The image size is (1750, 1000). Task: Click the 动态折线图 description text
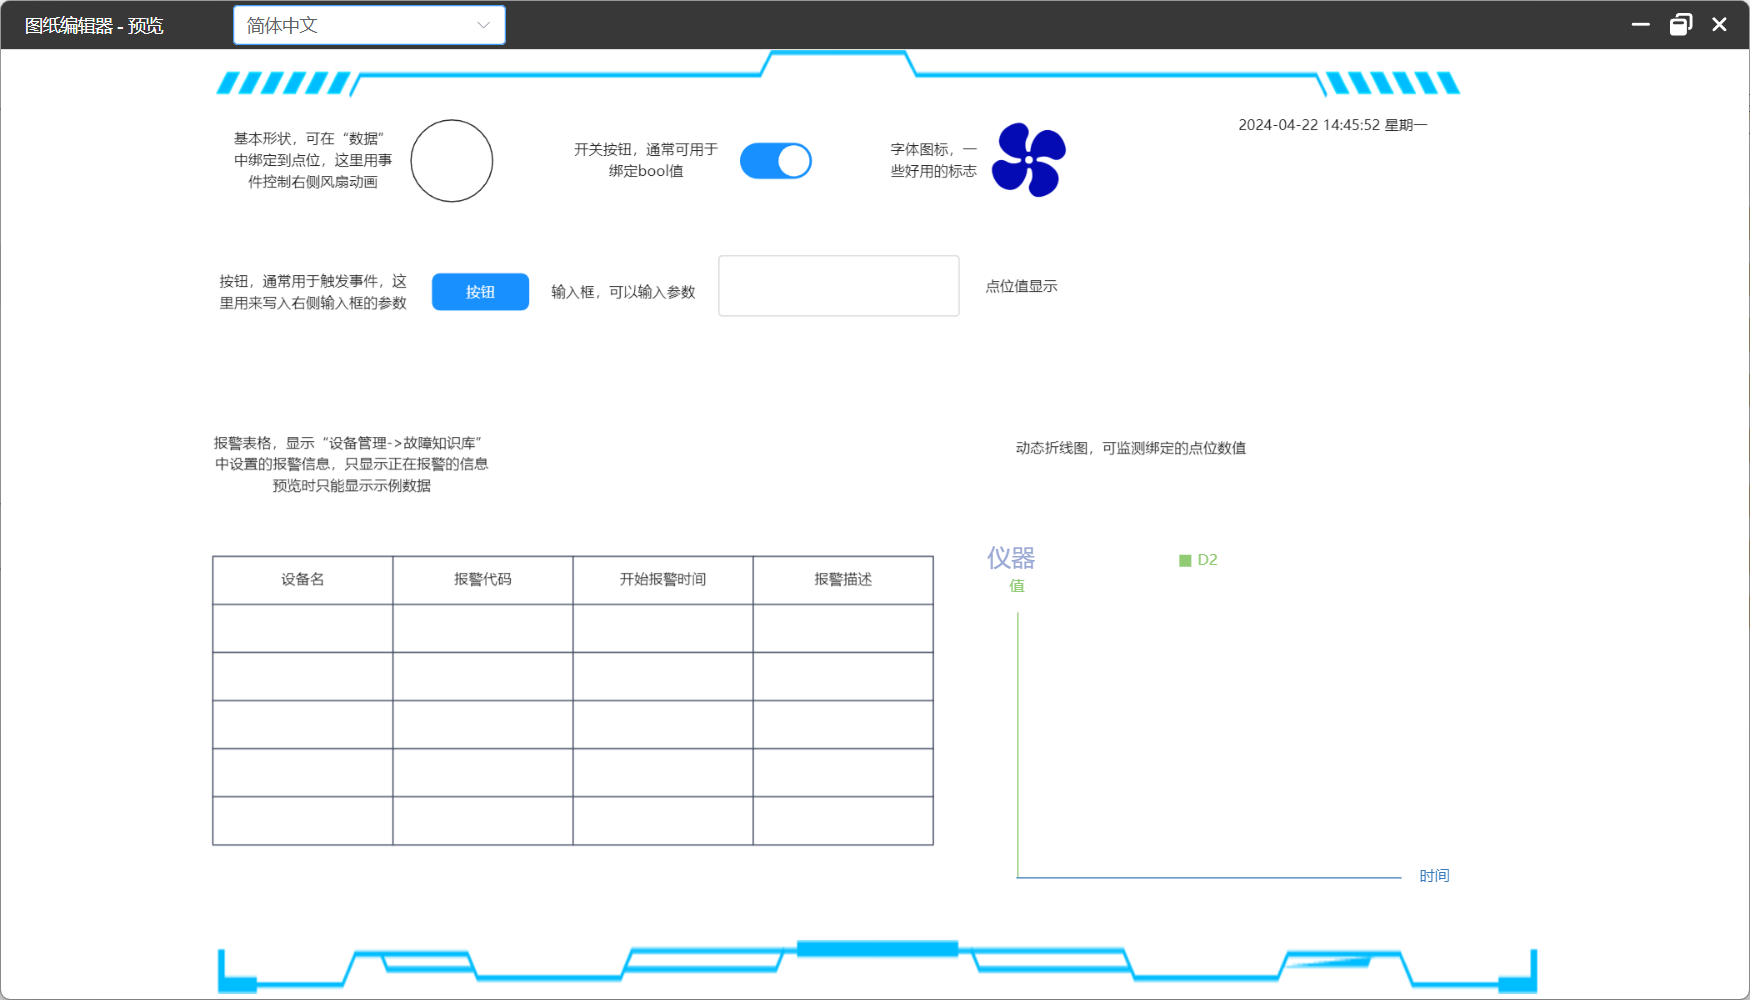[1131, 448]
